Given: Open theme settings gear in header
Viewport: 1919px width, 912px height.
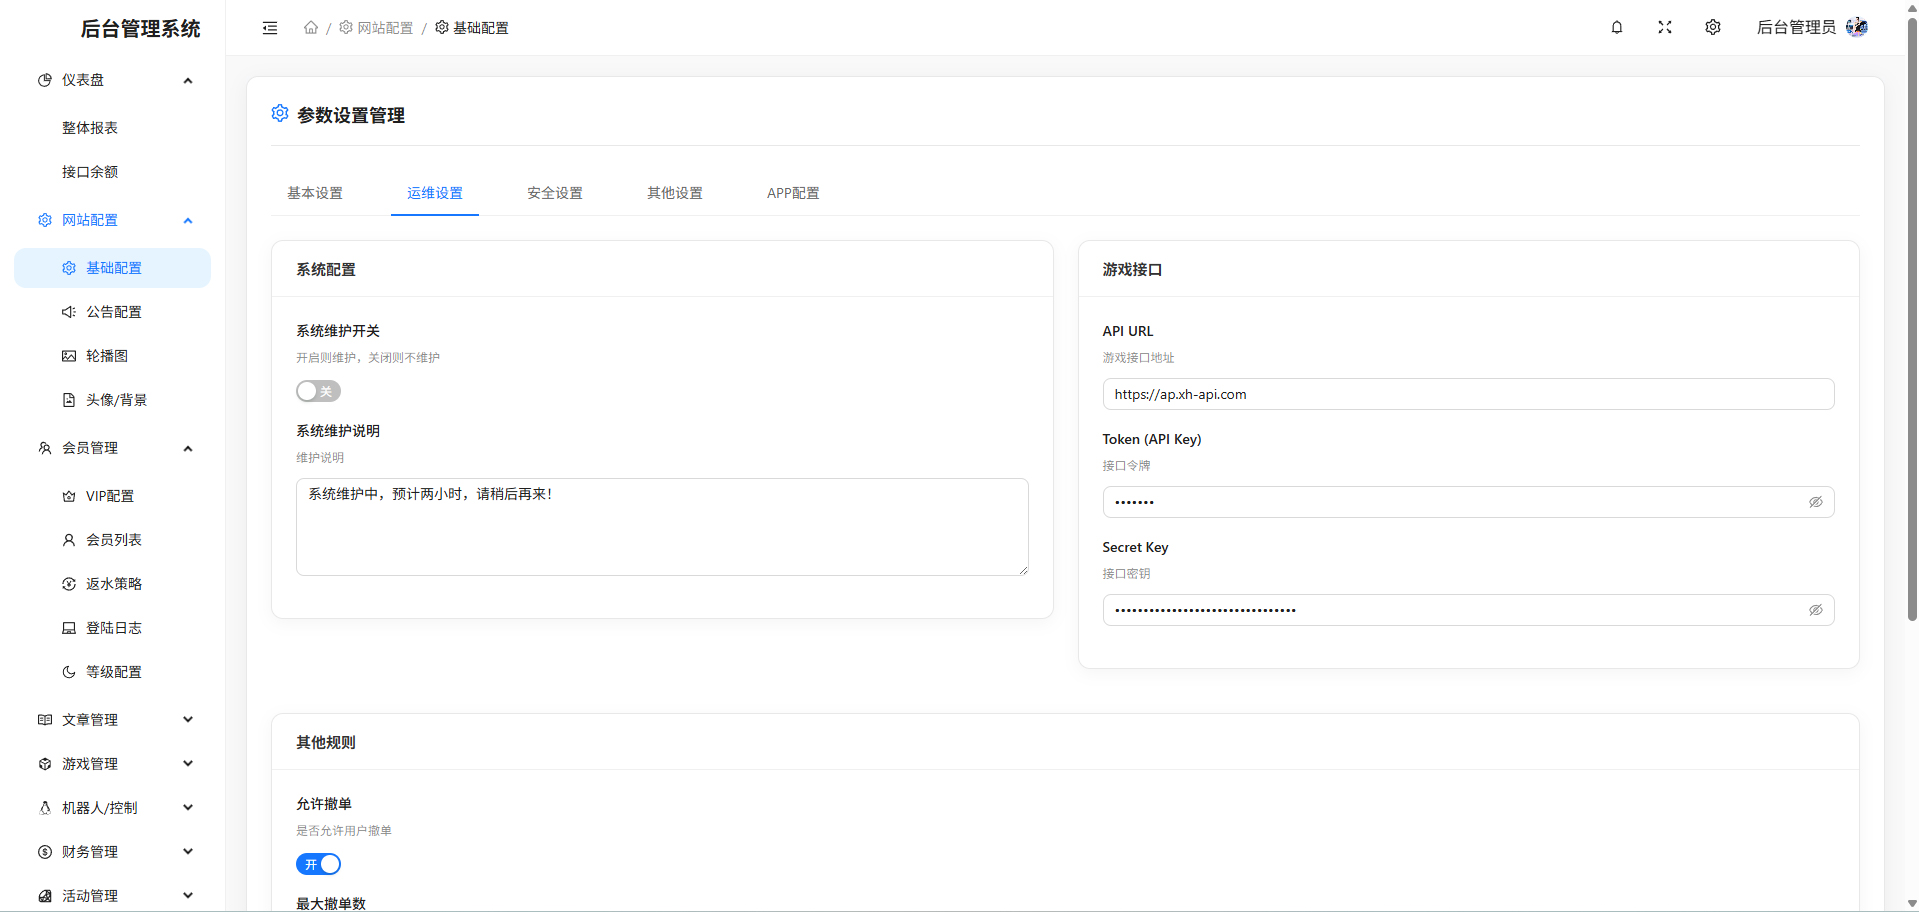Looking at the screenshot, I should pos(1713,28).
